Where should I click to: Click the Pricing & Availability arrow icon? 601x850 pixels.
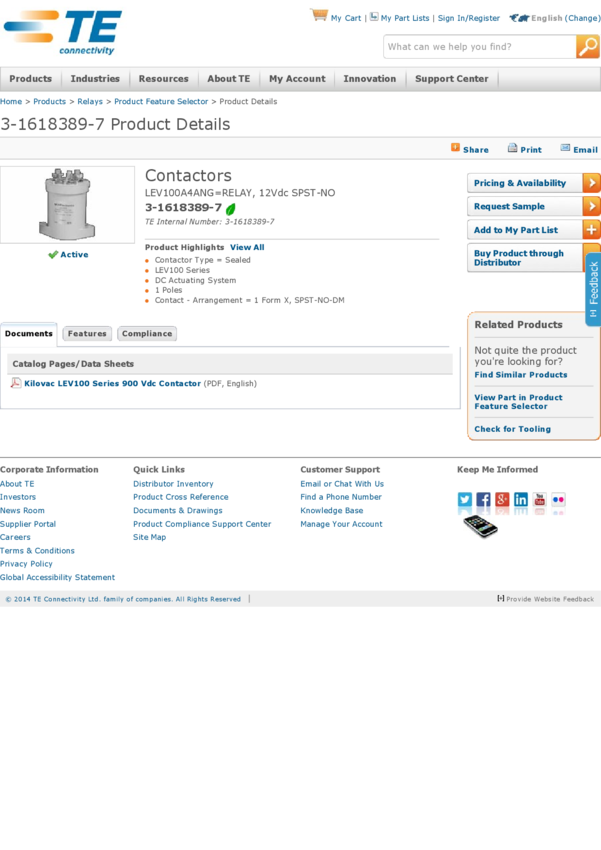coord(591,183)
